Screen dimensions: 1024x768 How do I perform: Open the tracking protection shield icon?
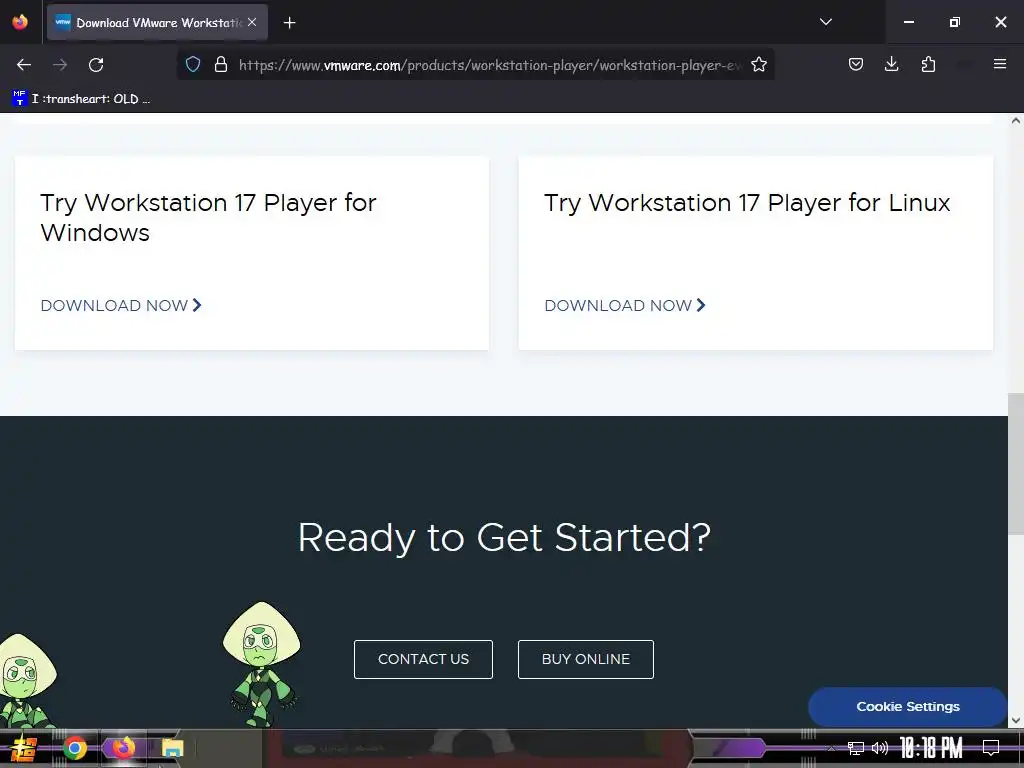pyautogui.click(x=193, y=65)
